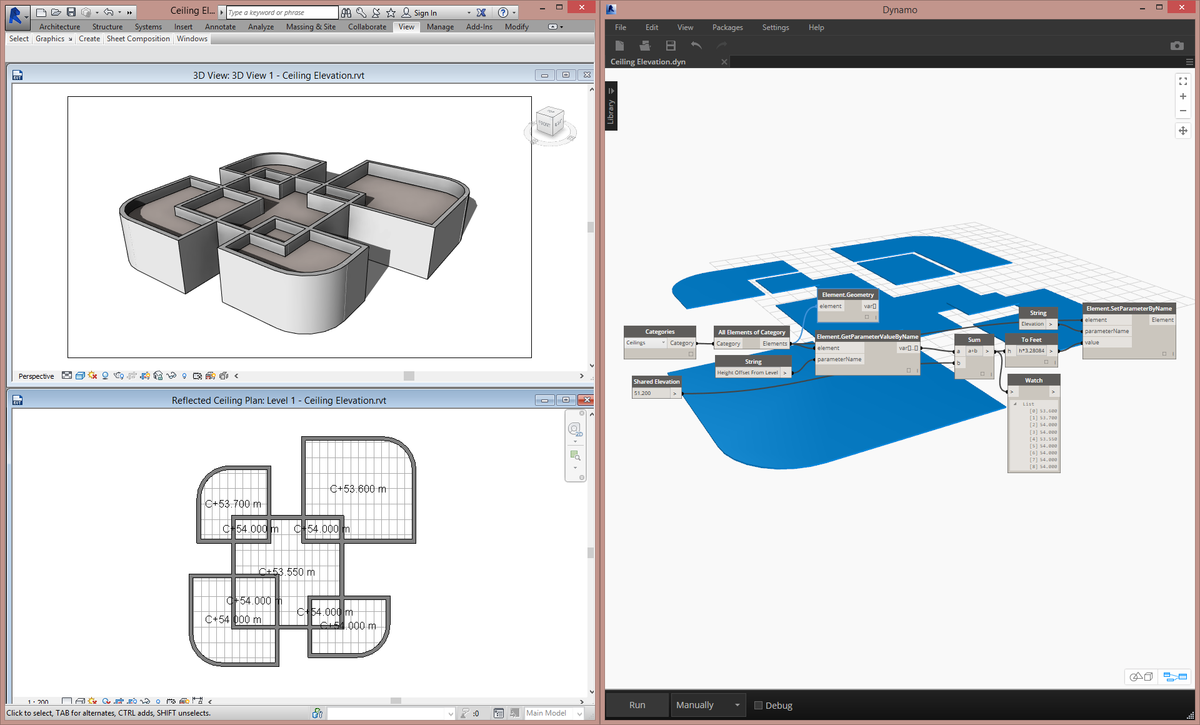
Task: Click the ViewCube in the 3D view
Action: (550, 121)
